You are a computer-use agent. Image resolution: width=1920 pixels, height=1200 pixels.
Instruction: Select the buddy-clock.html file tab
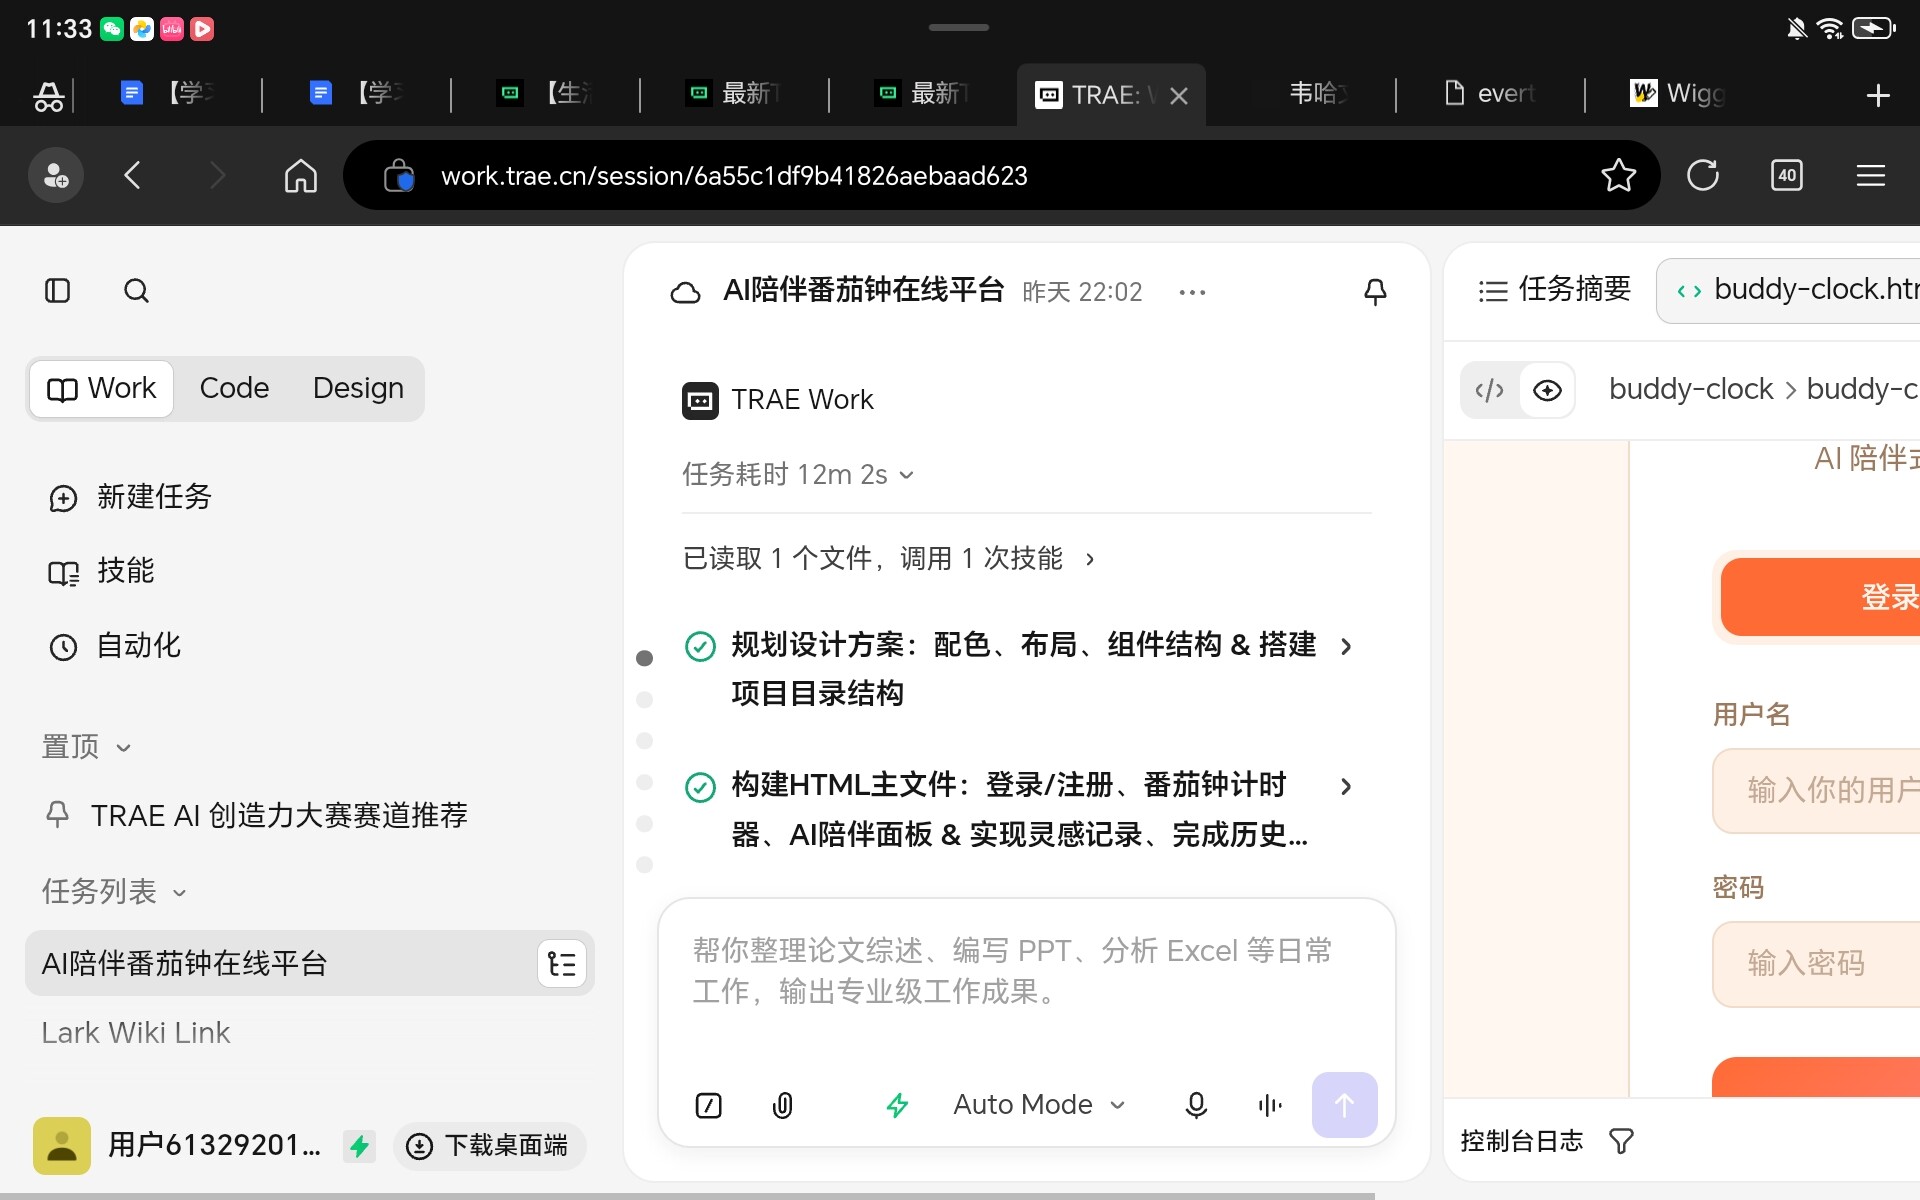pos(1789,290)
